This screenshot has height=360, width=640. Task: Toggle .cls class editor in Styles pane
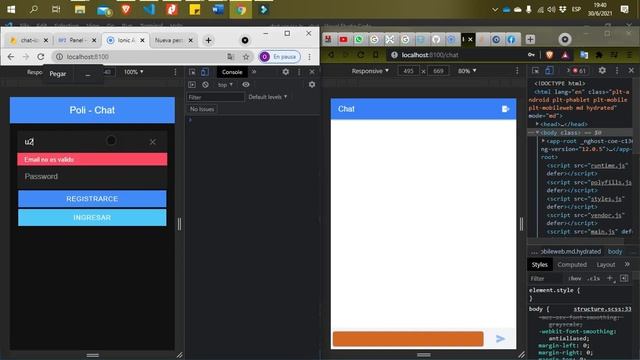point(594,278)
